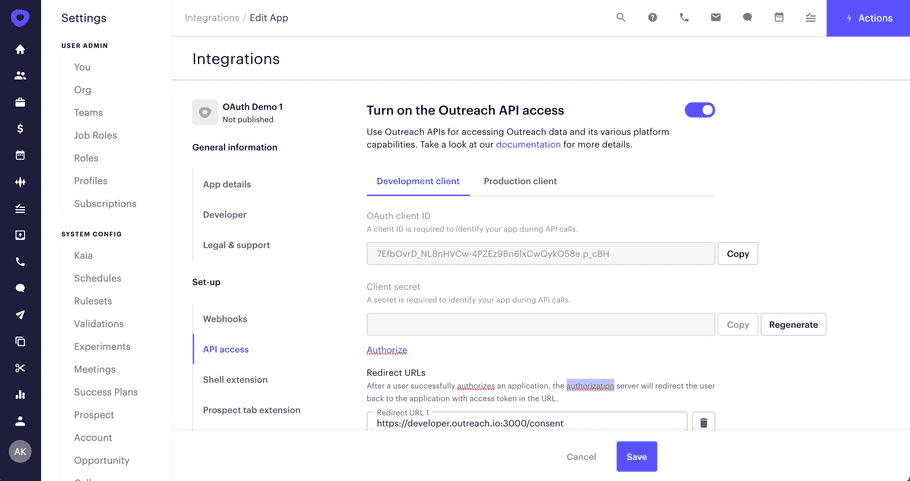This screenshot has height=481, width=910.
Task: Open Snippets scissors icon in left sidebar
Action: 20,368
